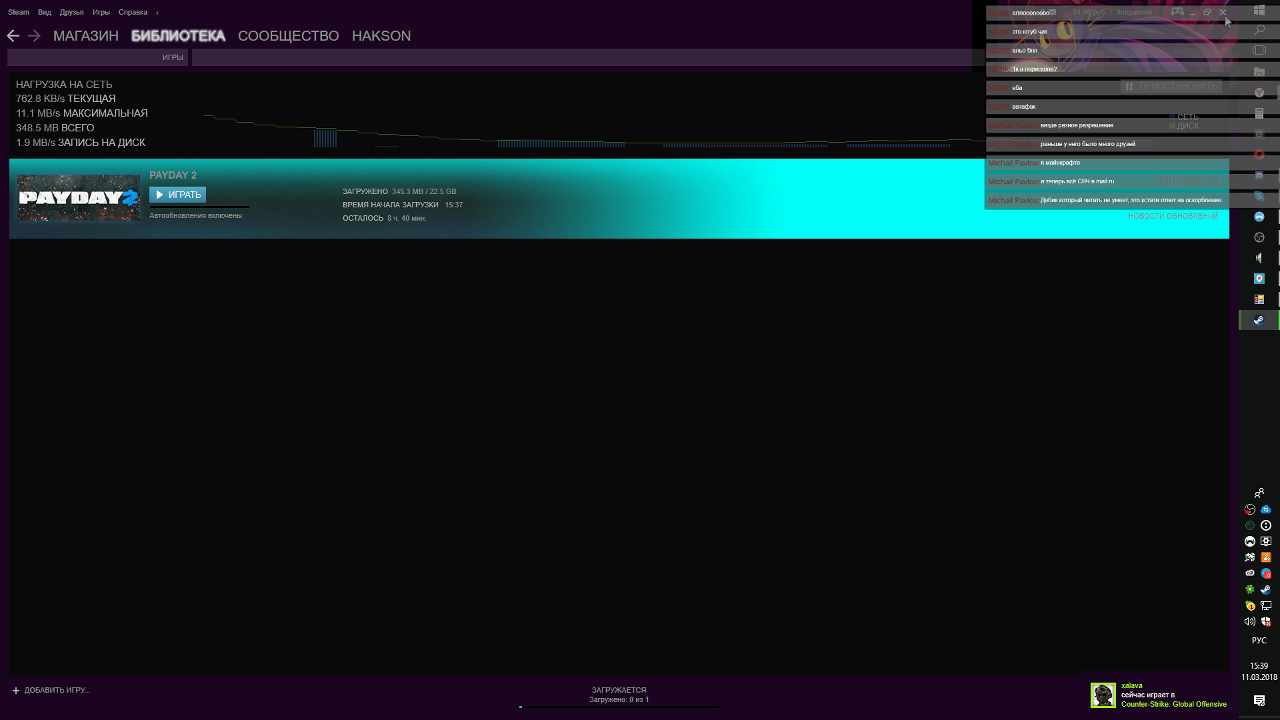Switch to the СООБЩЕСТВО tab
1280x720 pixels.
tap(288, 36)
